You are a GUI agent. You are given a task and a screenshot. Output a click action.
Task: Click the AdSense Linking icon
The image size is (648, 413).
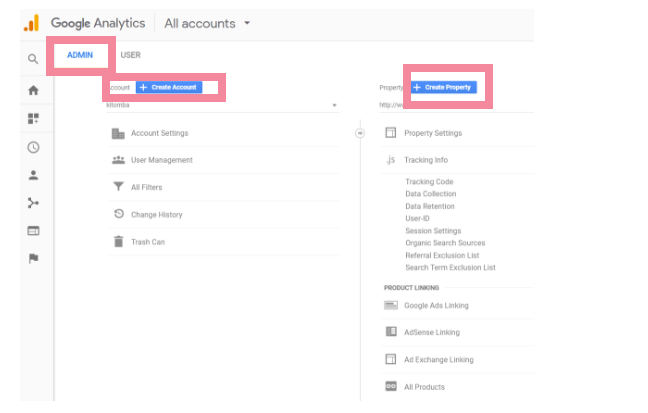click(391, 332)
